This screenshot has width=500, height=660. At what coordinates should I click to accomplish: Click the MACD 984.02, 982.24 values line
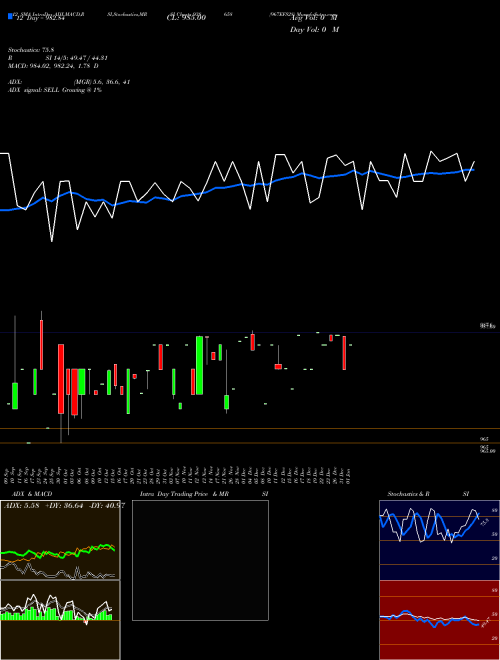click(x=53, y=66)
